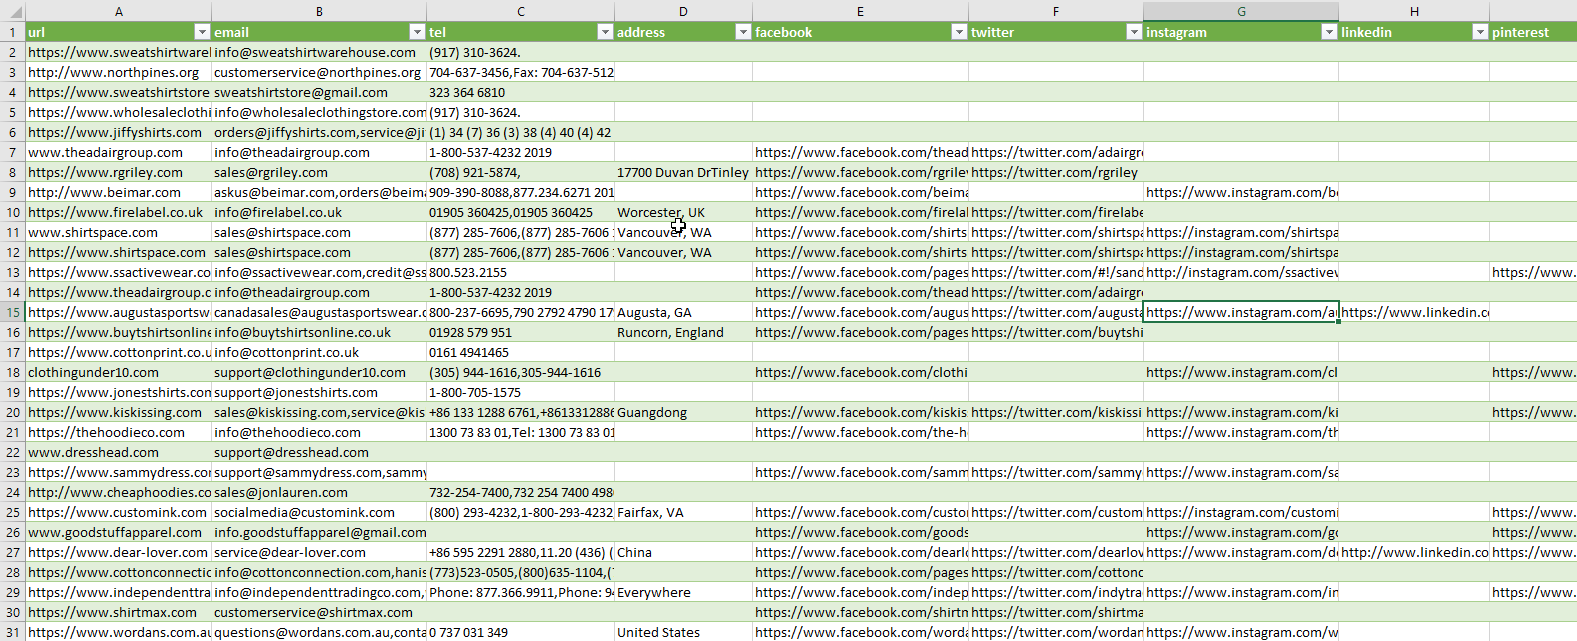Open the tel column filter dropdown
This screenshot has width=1577, height=641.
pyautogui.click(x=605, y=32)
